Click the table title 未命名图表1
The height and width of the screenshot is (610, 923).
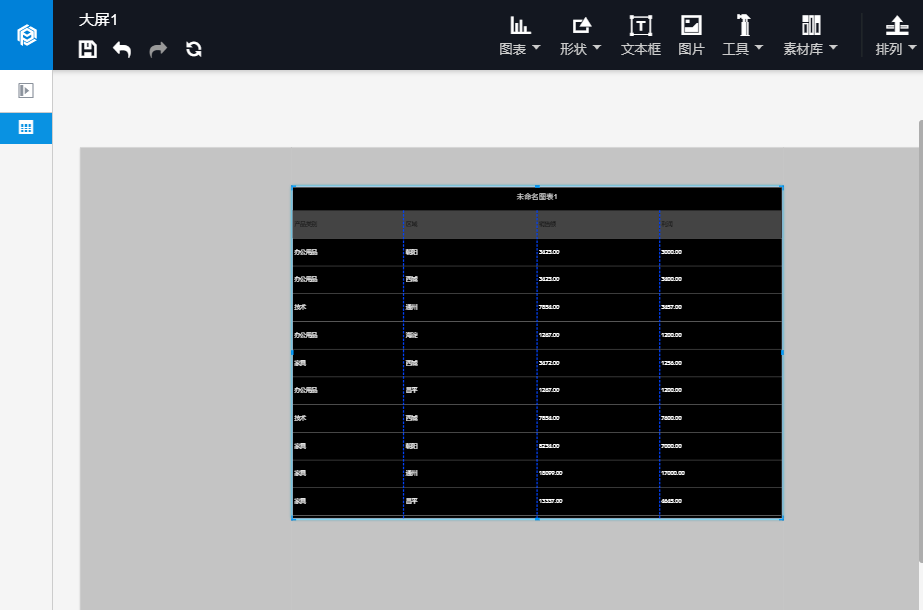pos(537,197)
